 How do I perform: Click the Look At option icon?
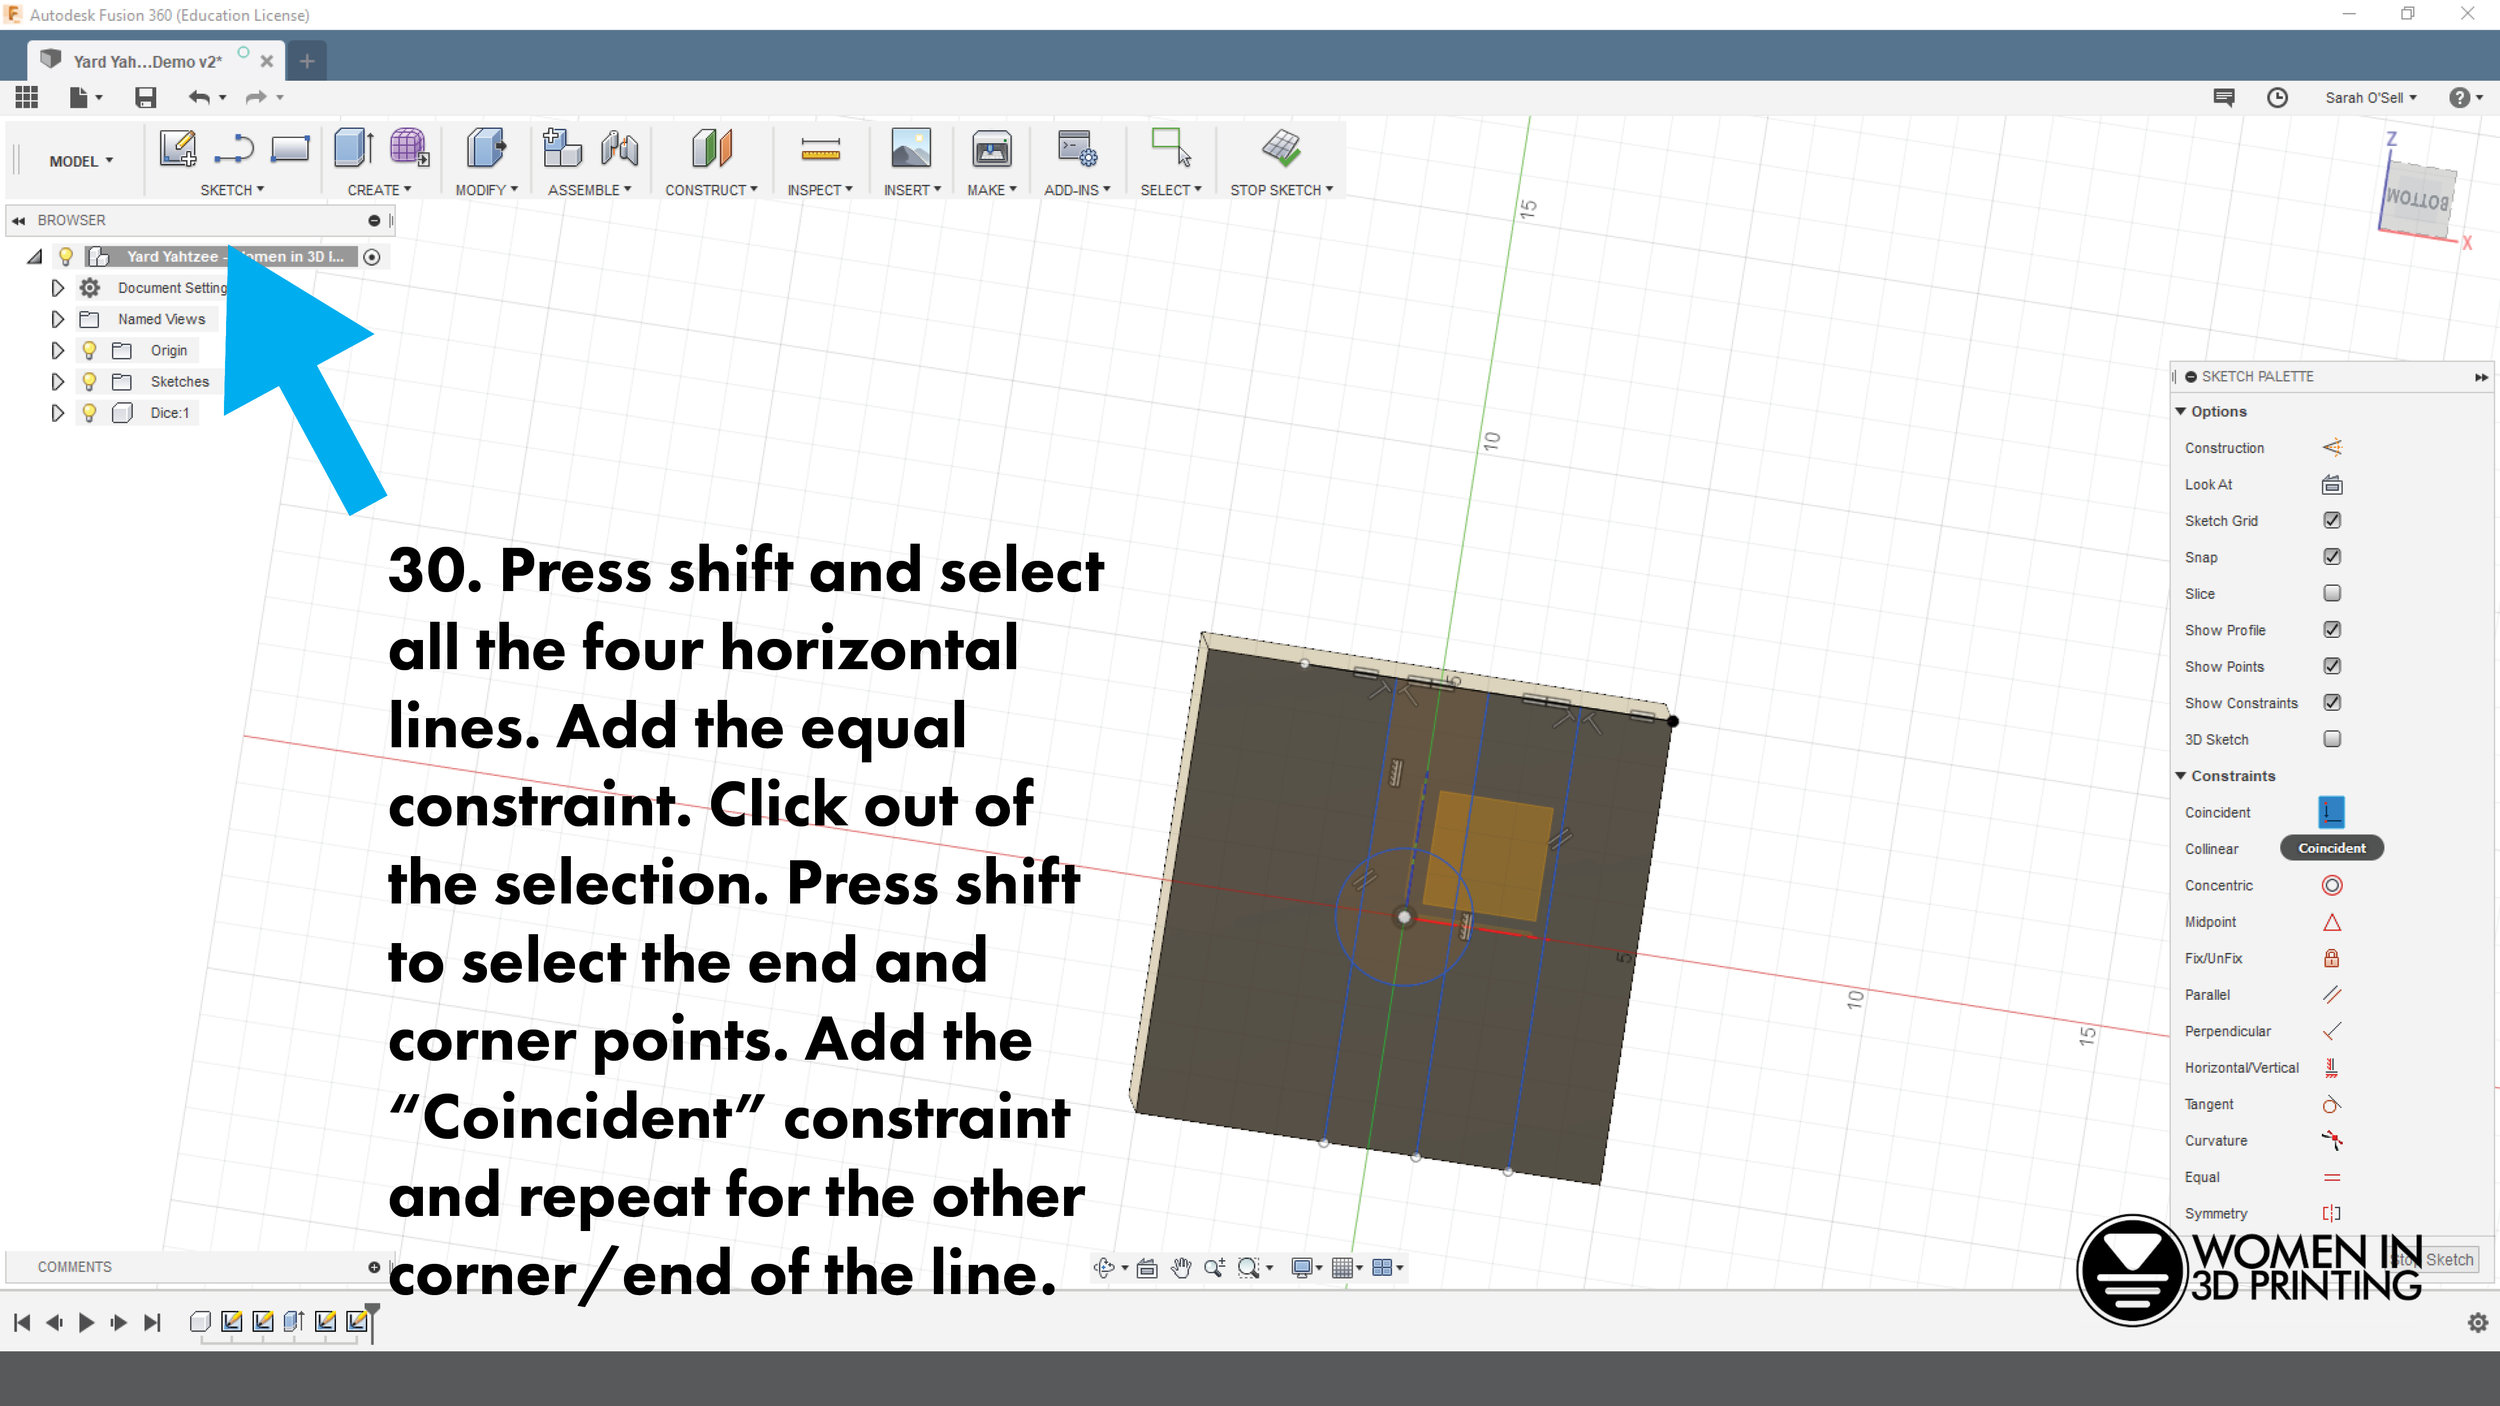point(2332,485)
